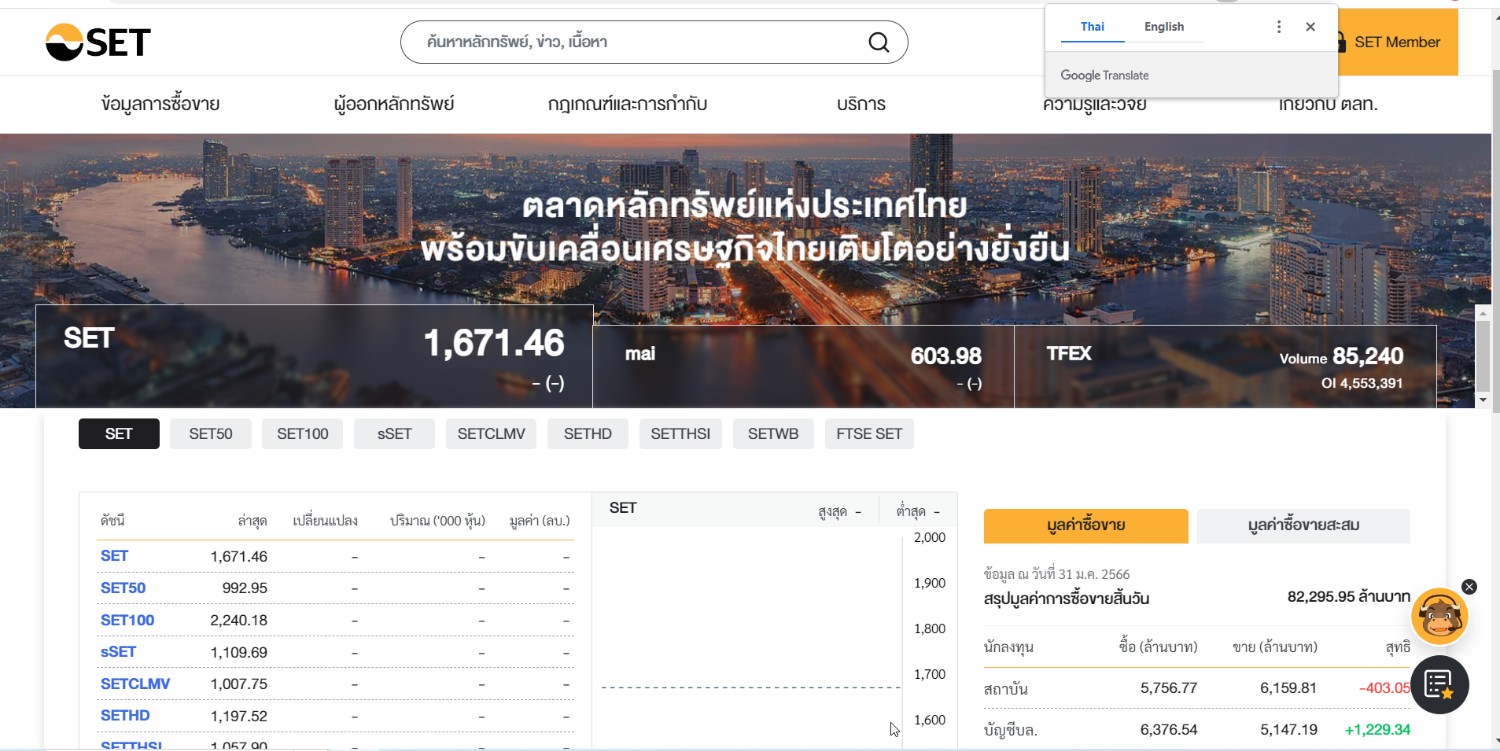The width and height of the screenshot is (1500, 751).
Task: Click the TFEX Volume banner panel
Action: click(x=1225, y=367)
